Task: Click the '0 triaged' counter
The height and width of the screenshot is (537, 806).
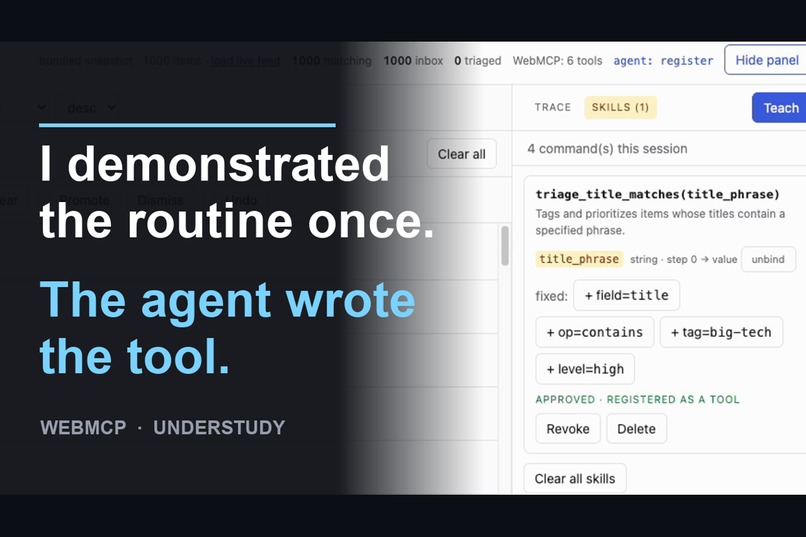Action: (478, 61)
